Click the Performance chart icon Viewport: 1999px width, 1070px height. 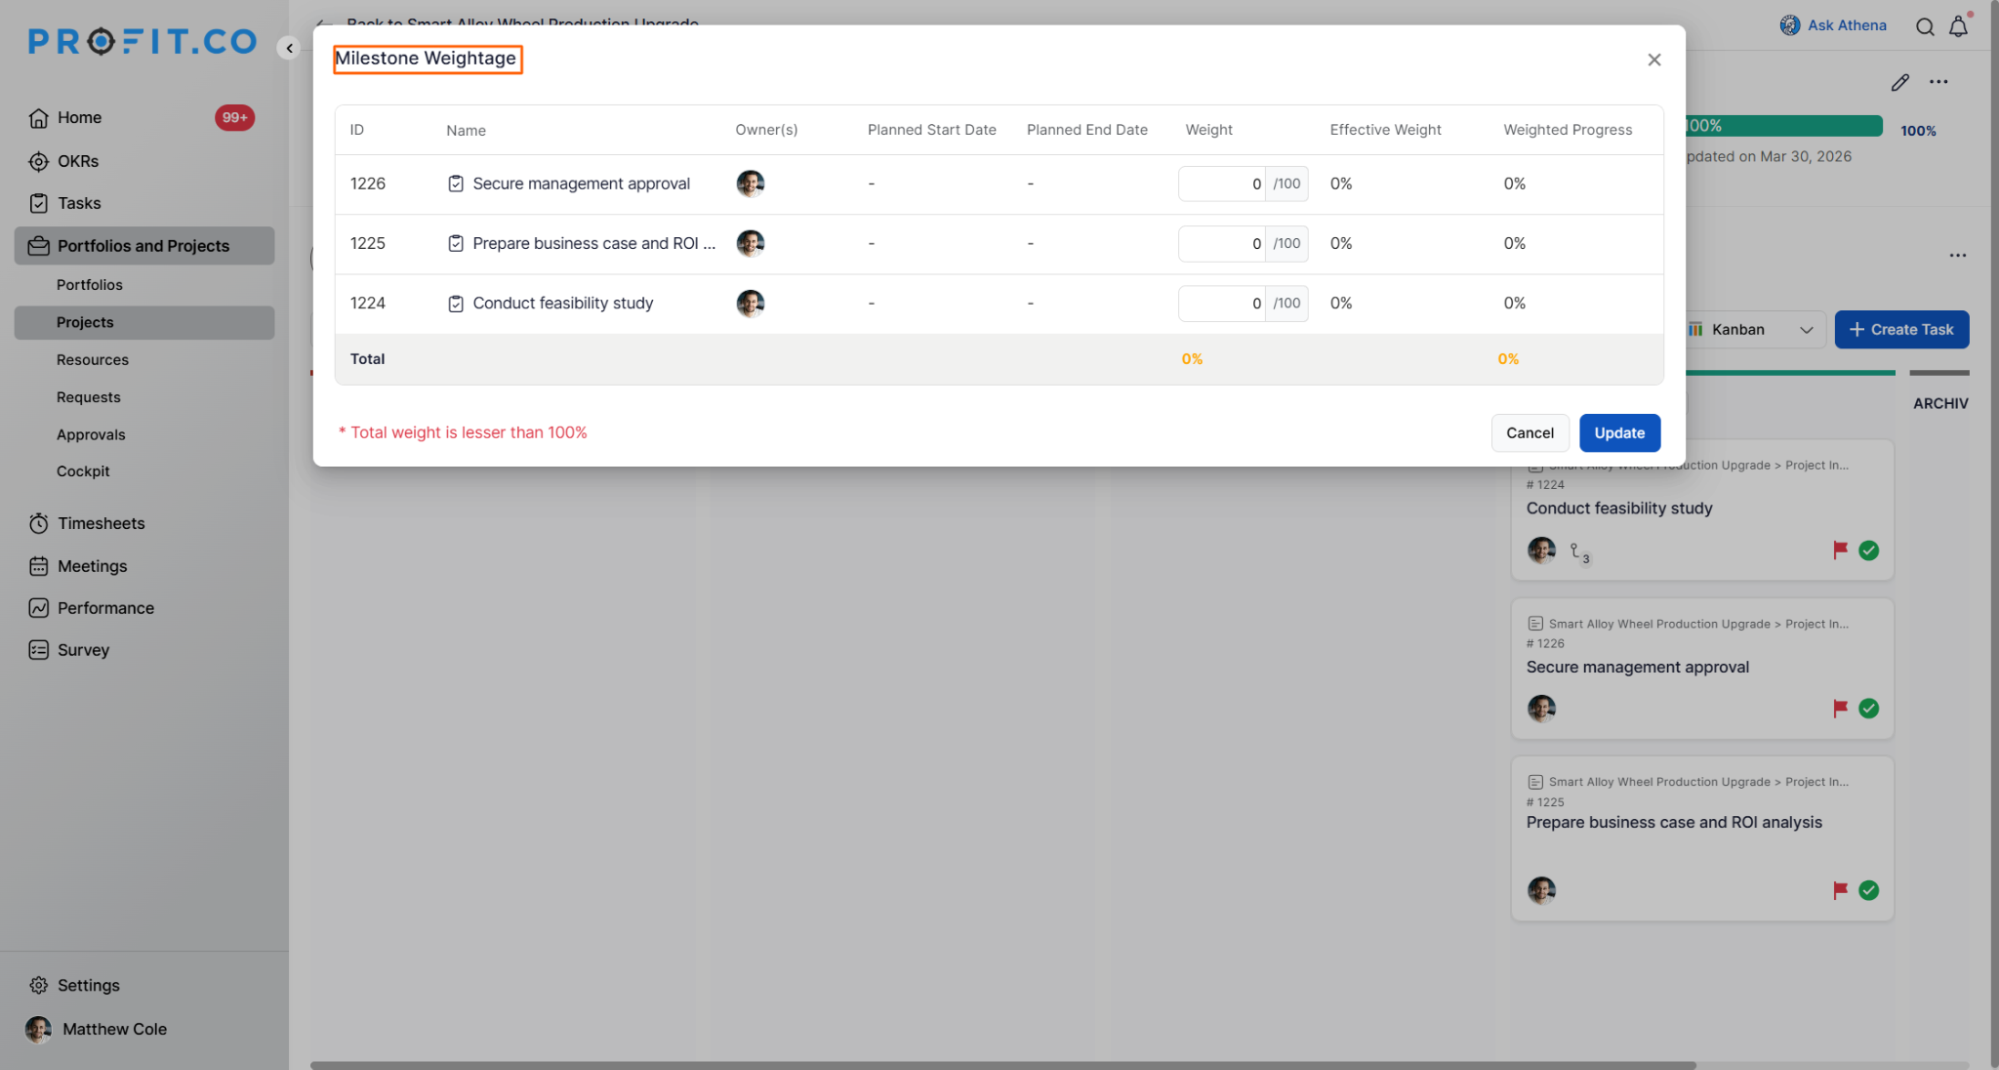point(38,608)
